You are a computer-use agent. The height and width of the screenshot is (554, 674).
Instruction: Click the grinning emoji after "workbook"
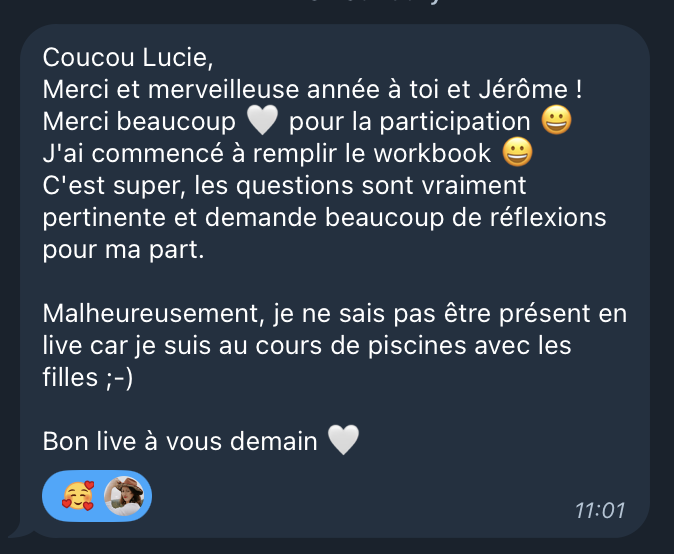click(x=518, y=153)
